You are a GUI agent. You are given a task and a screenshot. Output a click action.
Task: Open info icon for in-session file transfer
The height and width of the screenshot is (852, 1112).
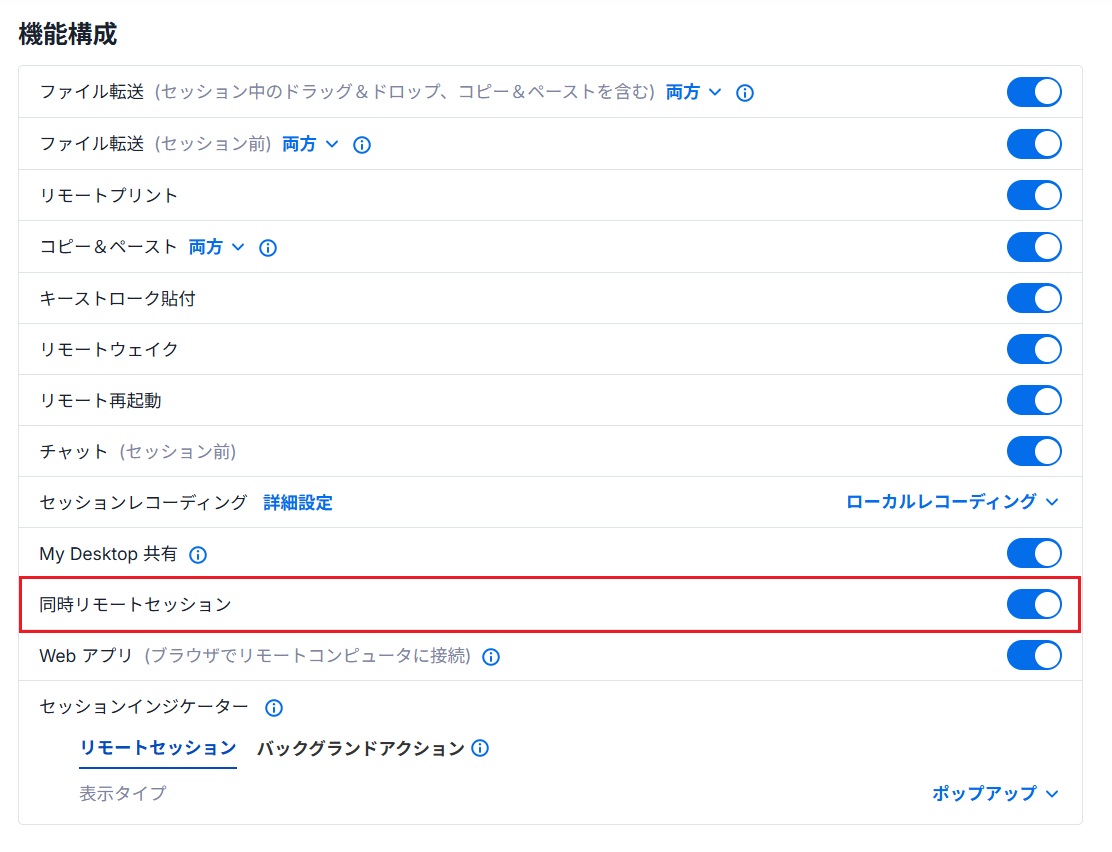(x=745, y=93)
